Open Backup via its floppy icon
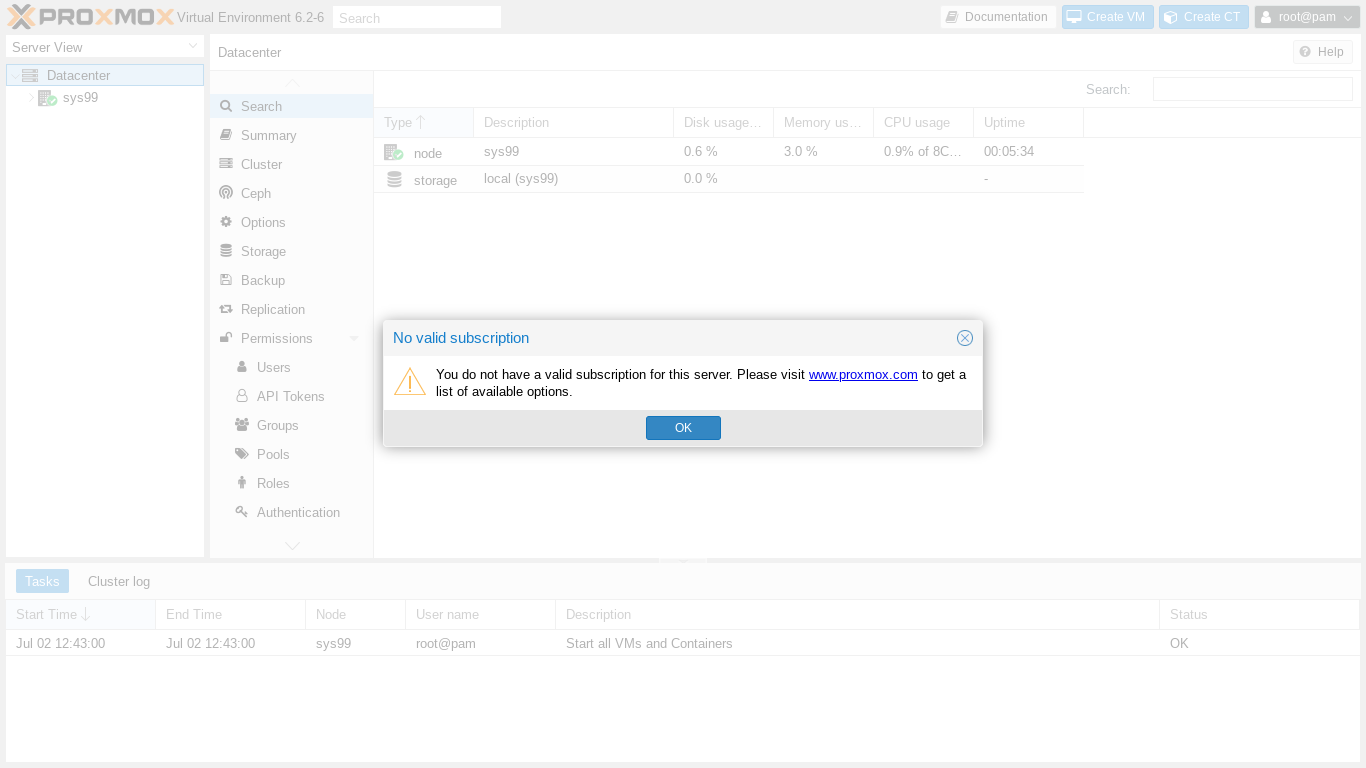 226,280
